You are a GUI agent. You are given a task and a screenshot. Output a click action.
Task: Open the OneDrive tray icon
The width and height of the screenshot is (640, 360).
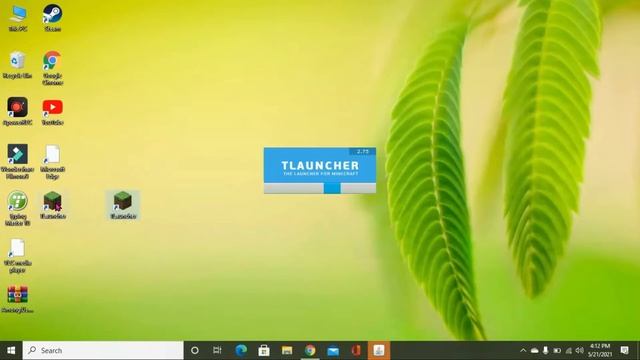534,350
